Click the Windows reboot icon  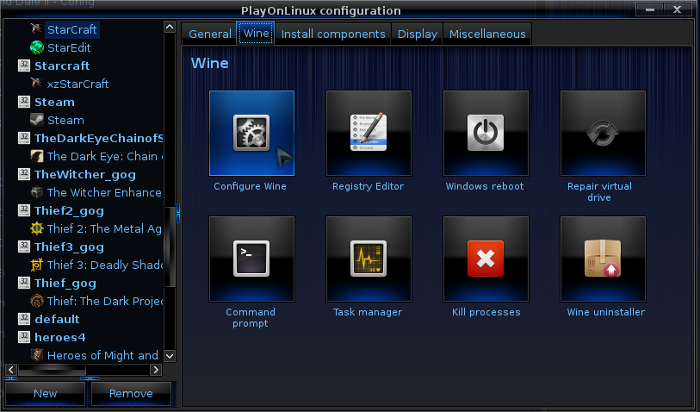[x=486, y=133]
